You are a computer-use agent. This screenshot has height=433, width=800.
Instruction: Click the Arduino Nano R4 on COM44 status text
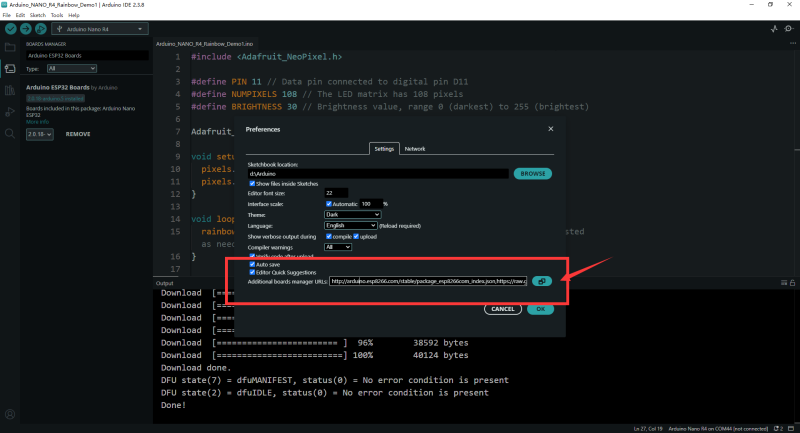click(x=718, y=429)
